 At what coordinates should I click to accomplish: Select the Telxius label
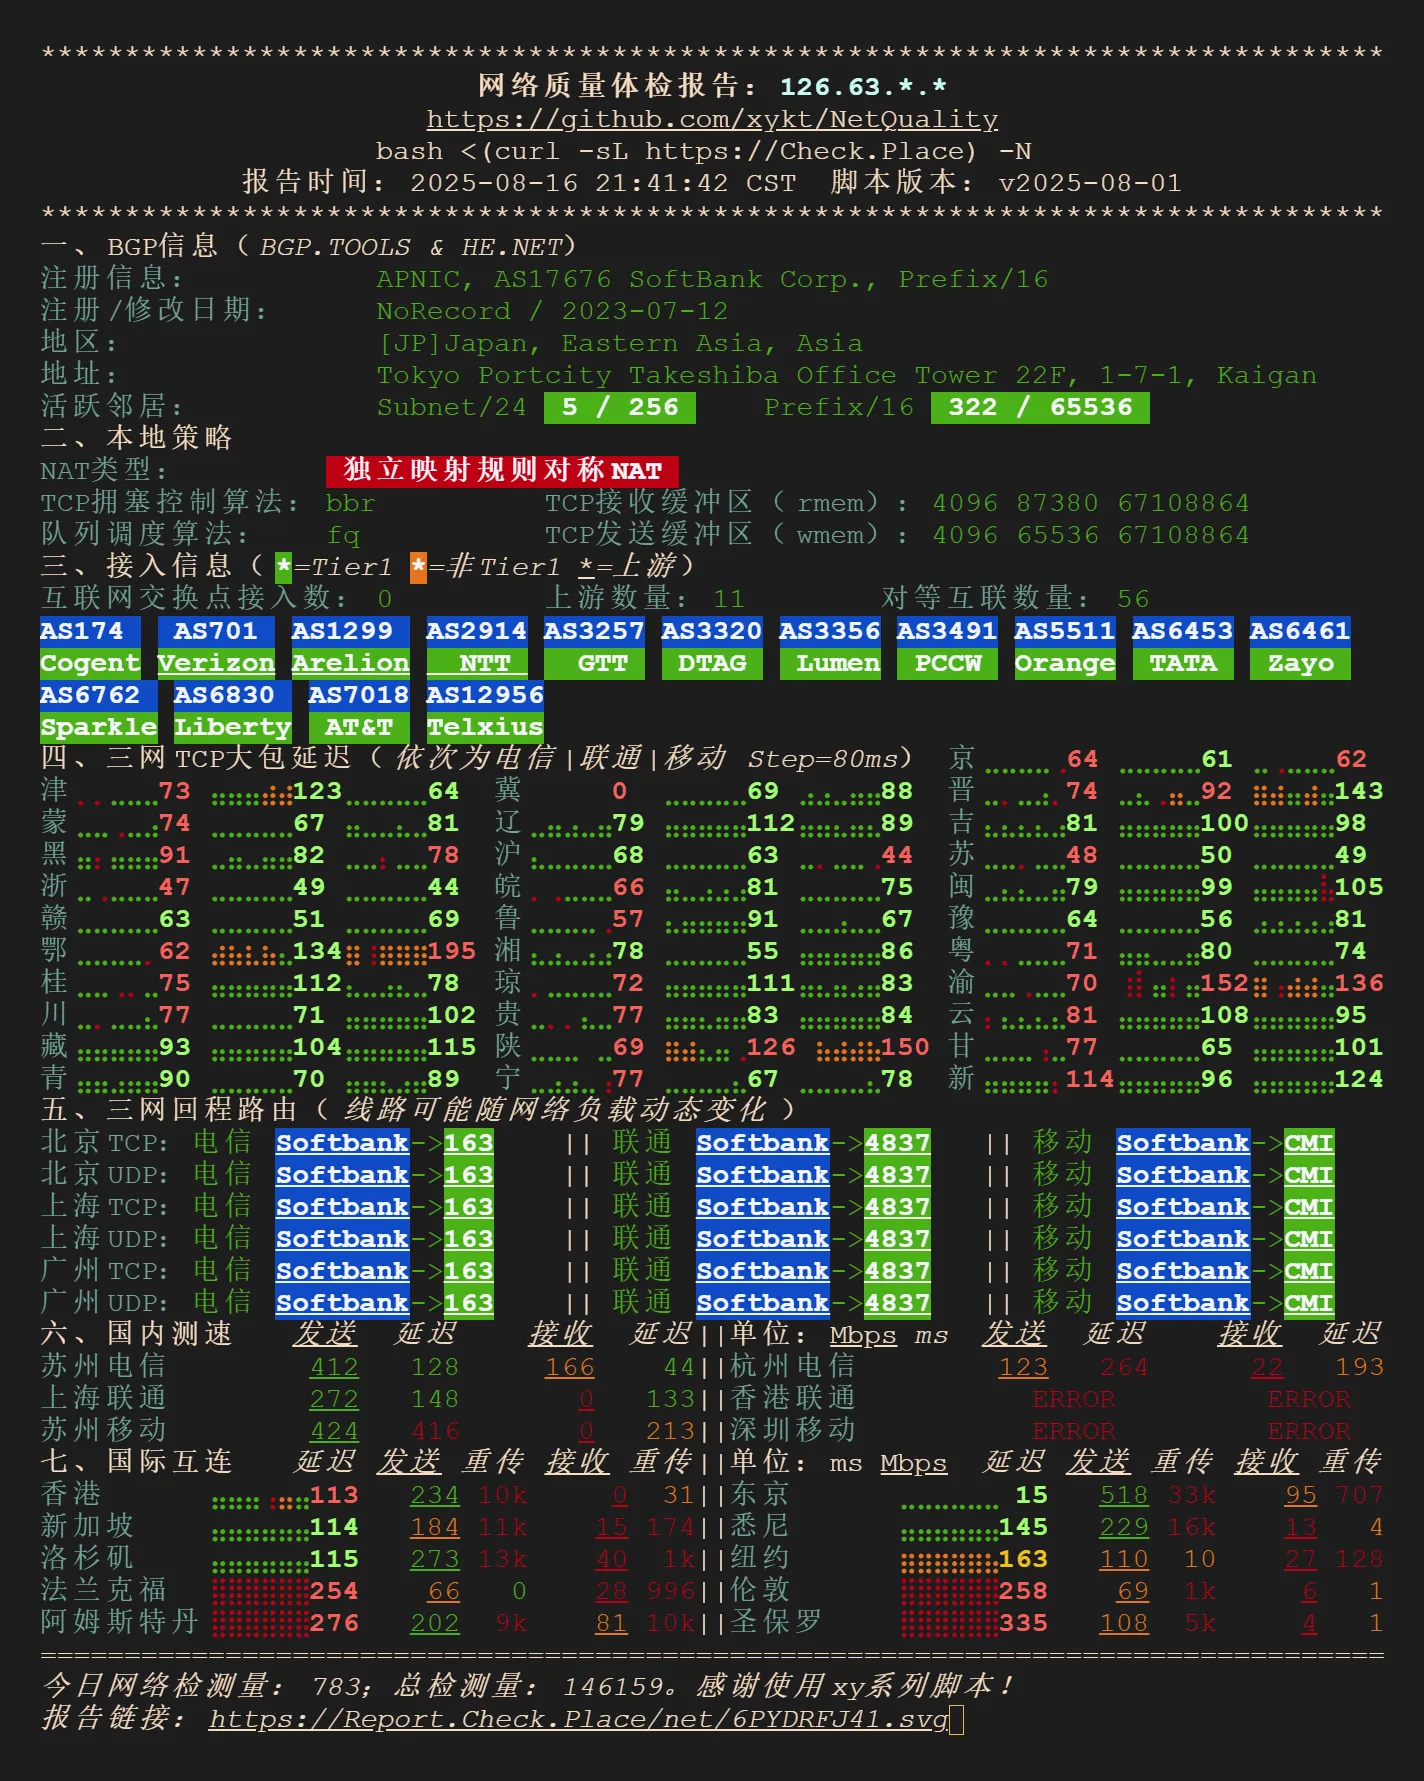[x=485, y=727]
